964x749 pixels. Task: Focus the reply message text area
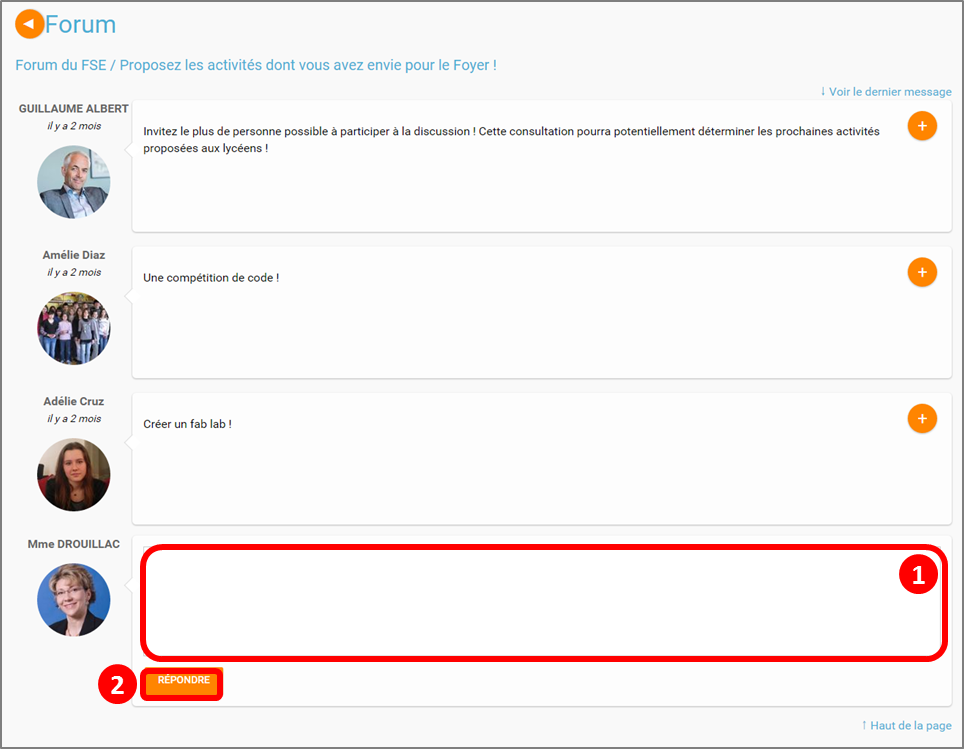(520, 602)
